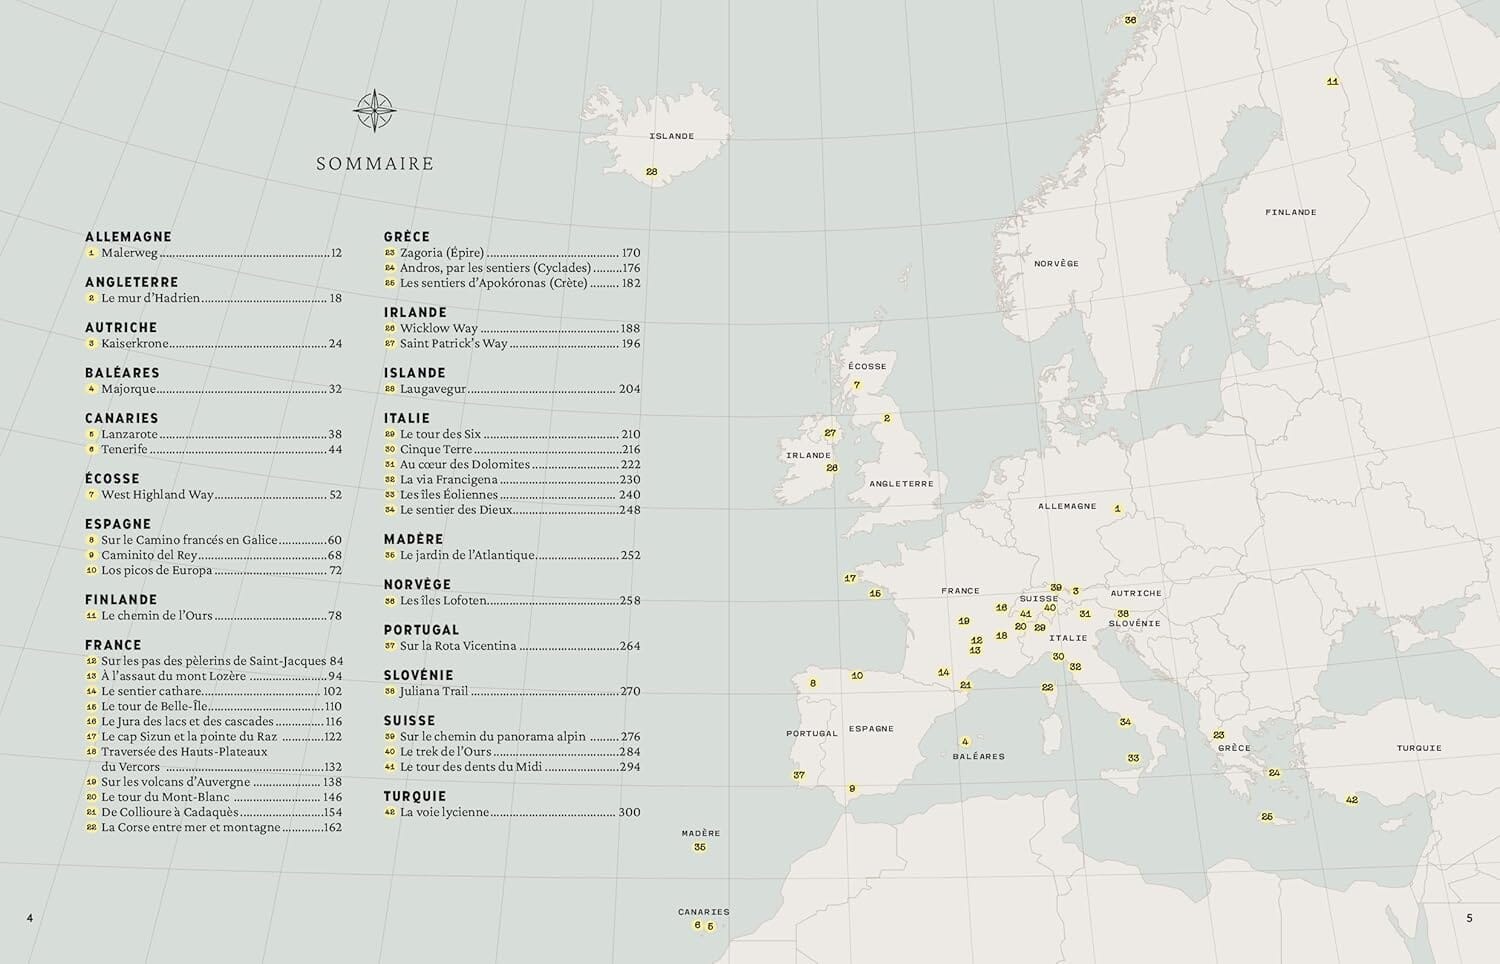
Task: Click marker 36 on the Lofoten islands
Action: (x=1131, y=18)
